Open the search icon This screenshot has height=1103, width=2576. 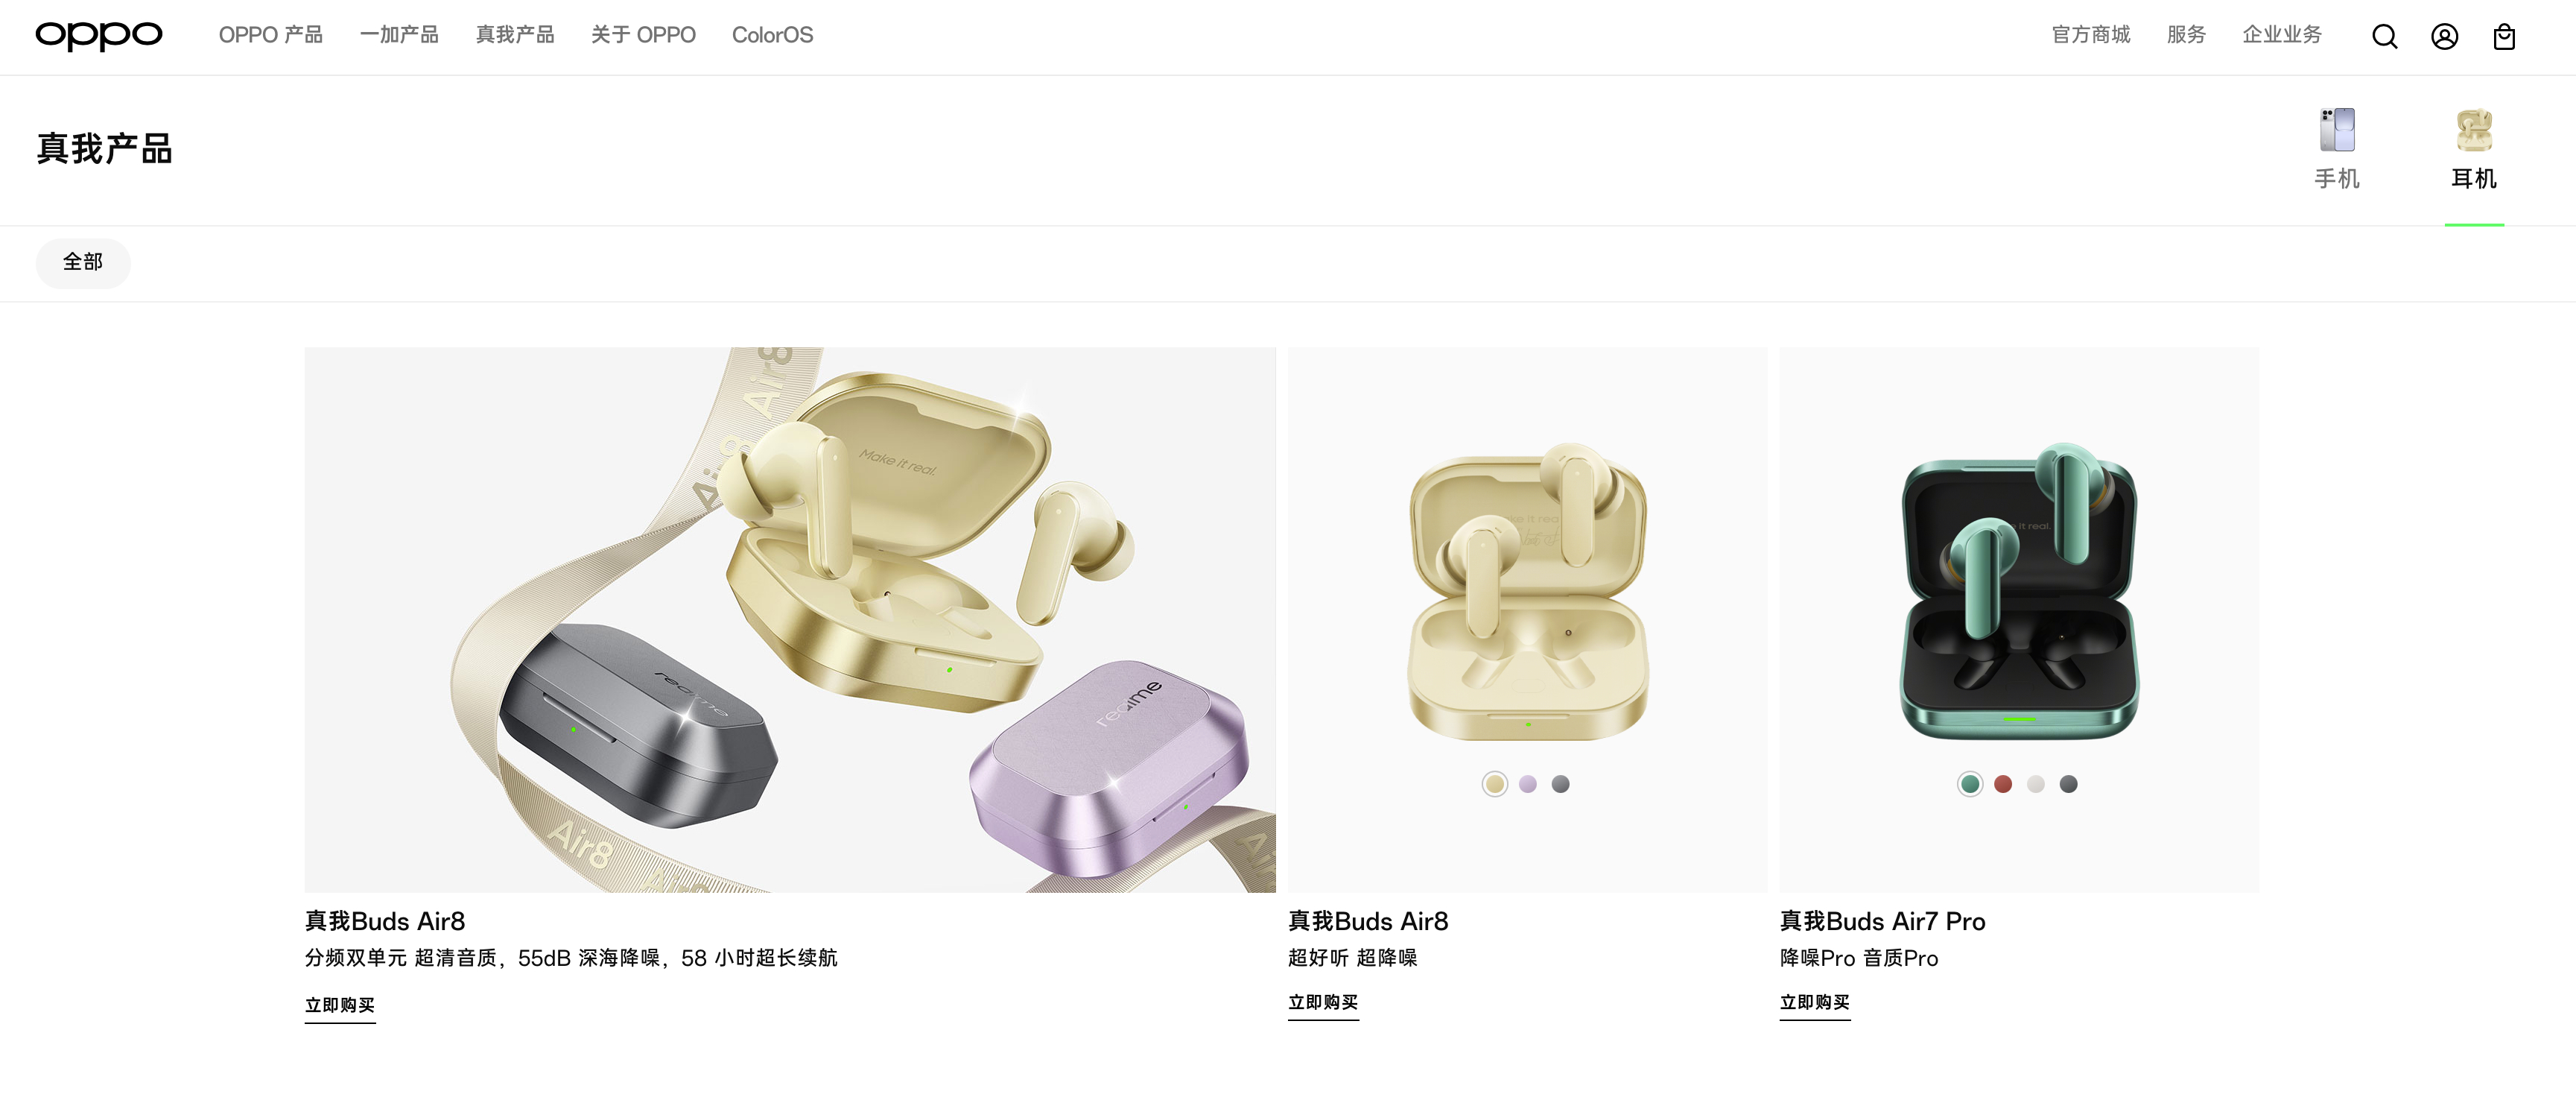2384,37
